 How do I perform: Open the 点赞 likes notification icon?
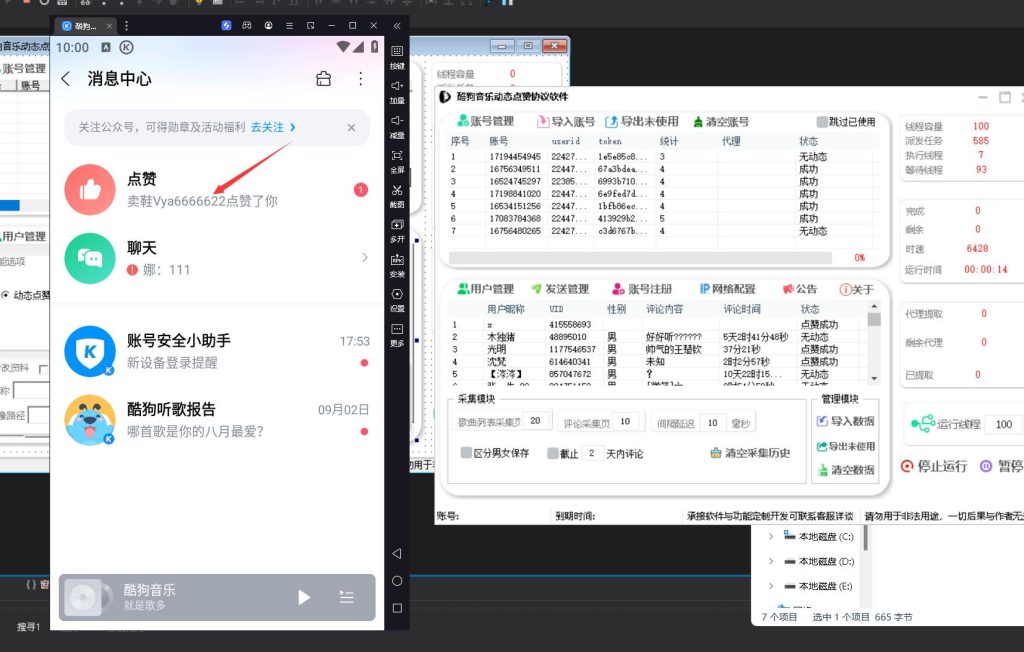pyautogui.click(x=90, y=189)
